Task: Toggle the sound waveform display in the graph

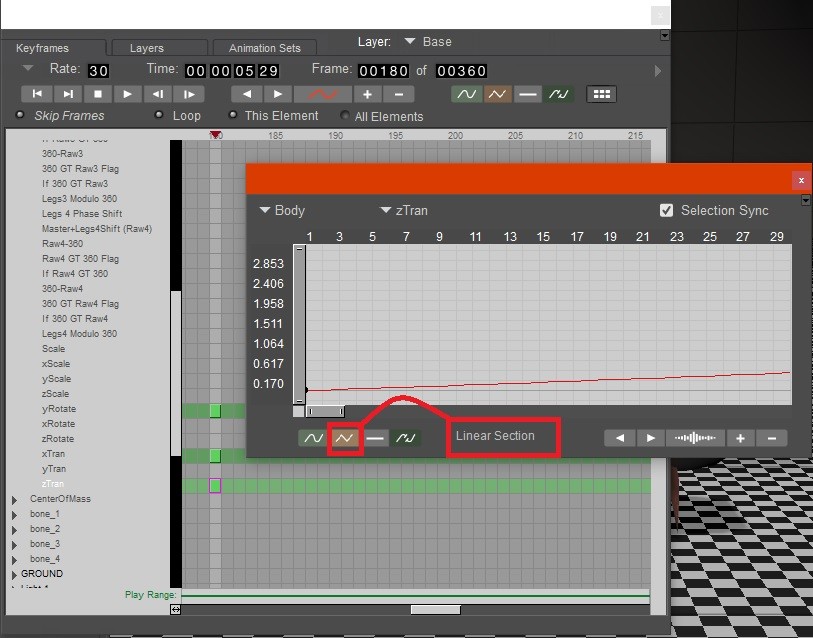Action: (694, 438)
